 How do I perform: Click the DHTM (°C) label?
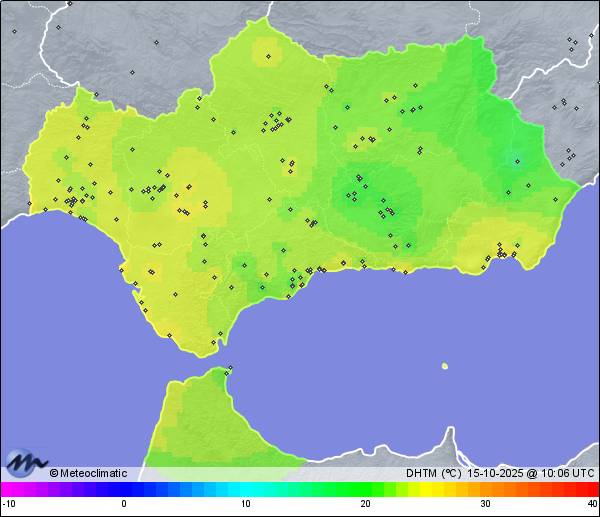pyautogui.click(x=433, y=473)
